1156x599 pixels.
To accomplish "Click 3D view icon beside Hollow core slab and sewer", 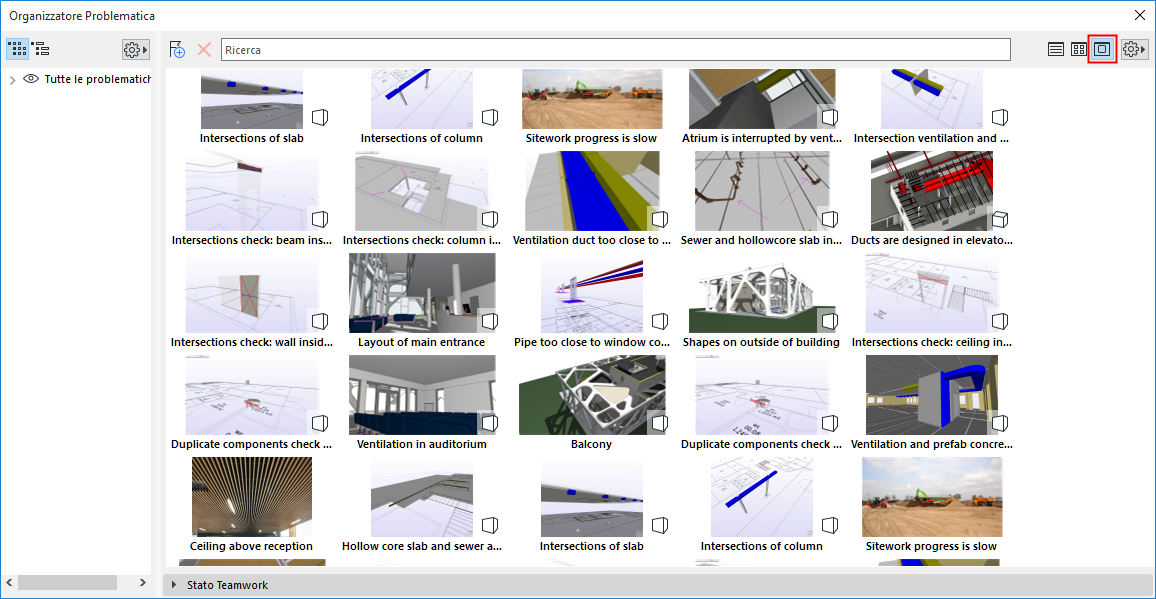I will (490, 524).
